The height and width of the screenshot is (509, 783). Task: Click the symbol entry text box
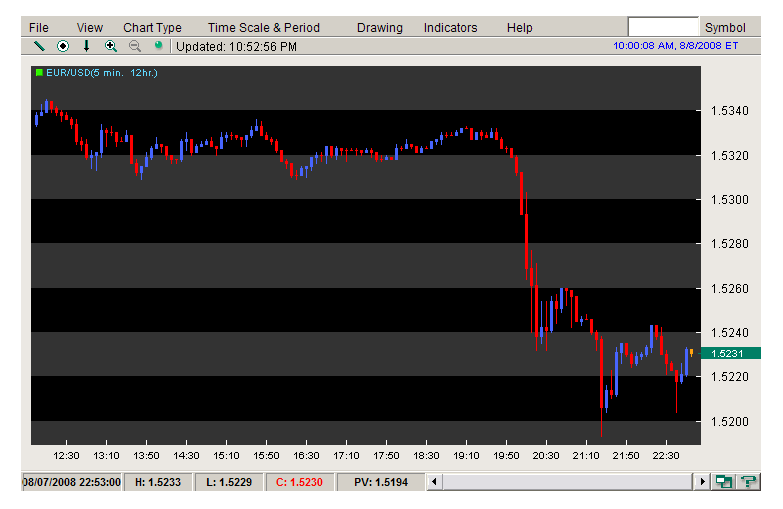[x=662, y=27]
